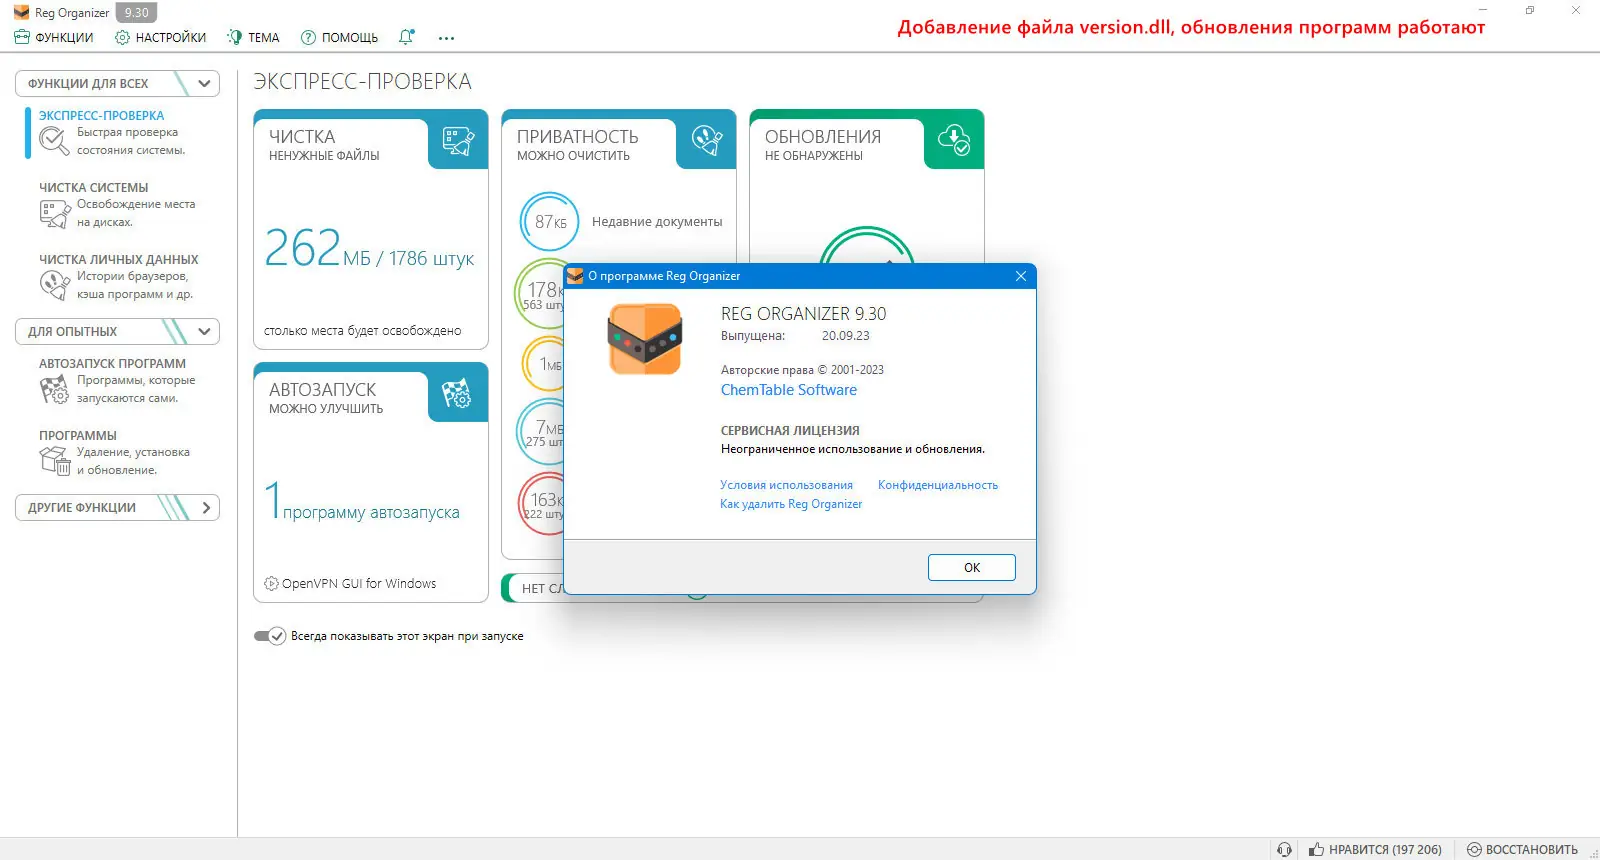Open the three-dots more menu
The height and width of the screenshot is (860, 1600).
pos(446,38)
